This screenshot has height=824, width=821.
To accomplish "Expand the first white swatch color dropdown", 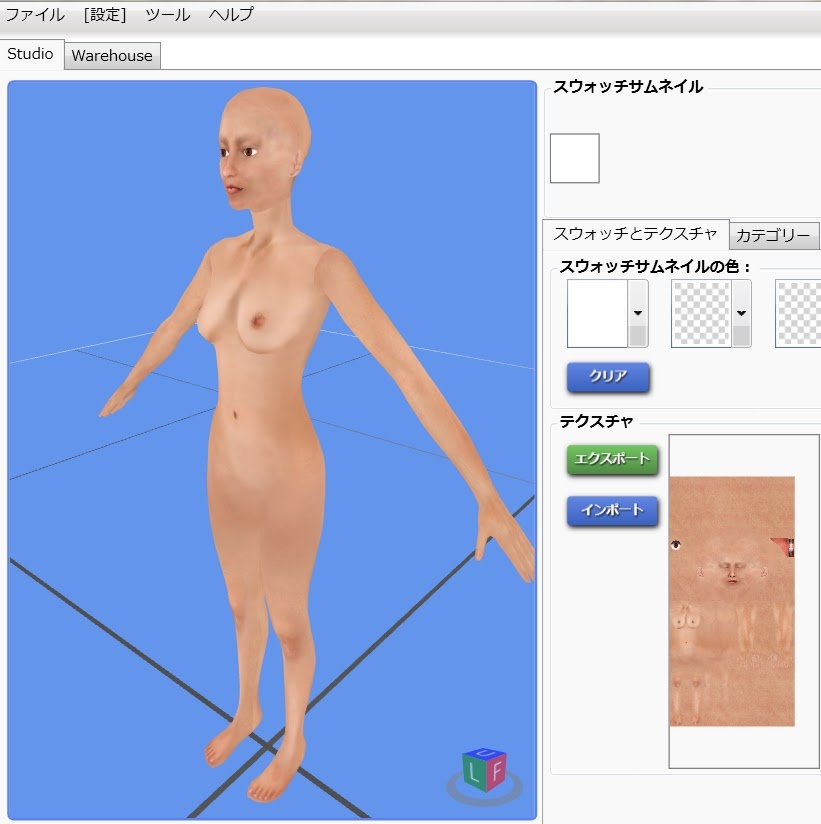I will coord(638,313).
